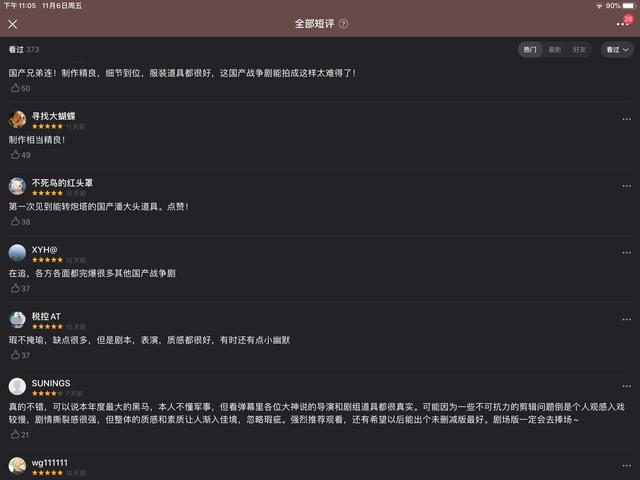Open wg111111's profile avatar
The width and height of the screenshot is (640, 480).
[17, 466]
